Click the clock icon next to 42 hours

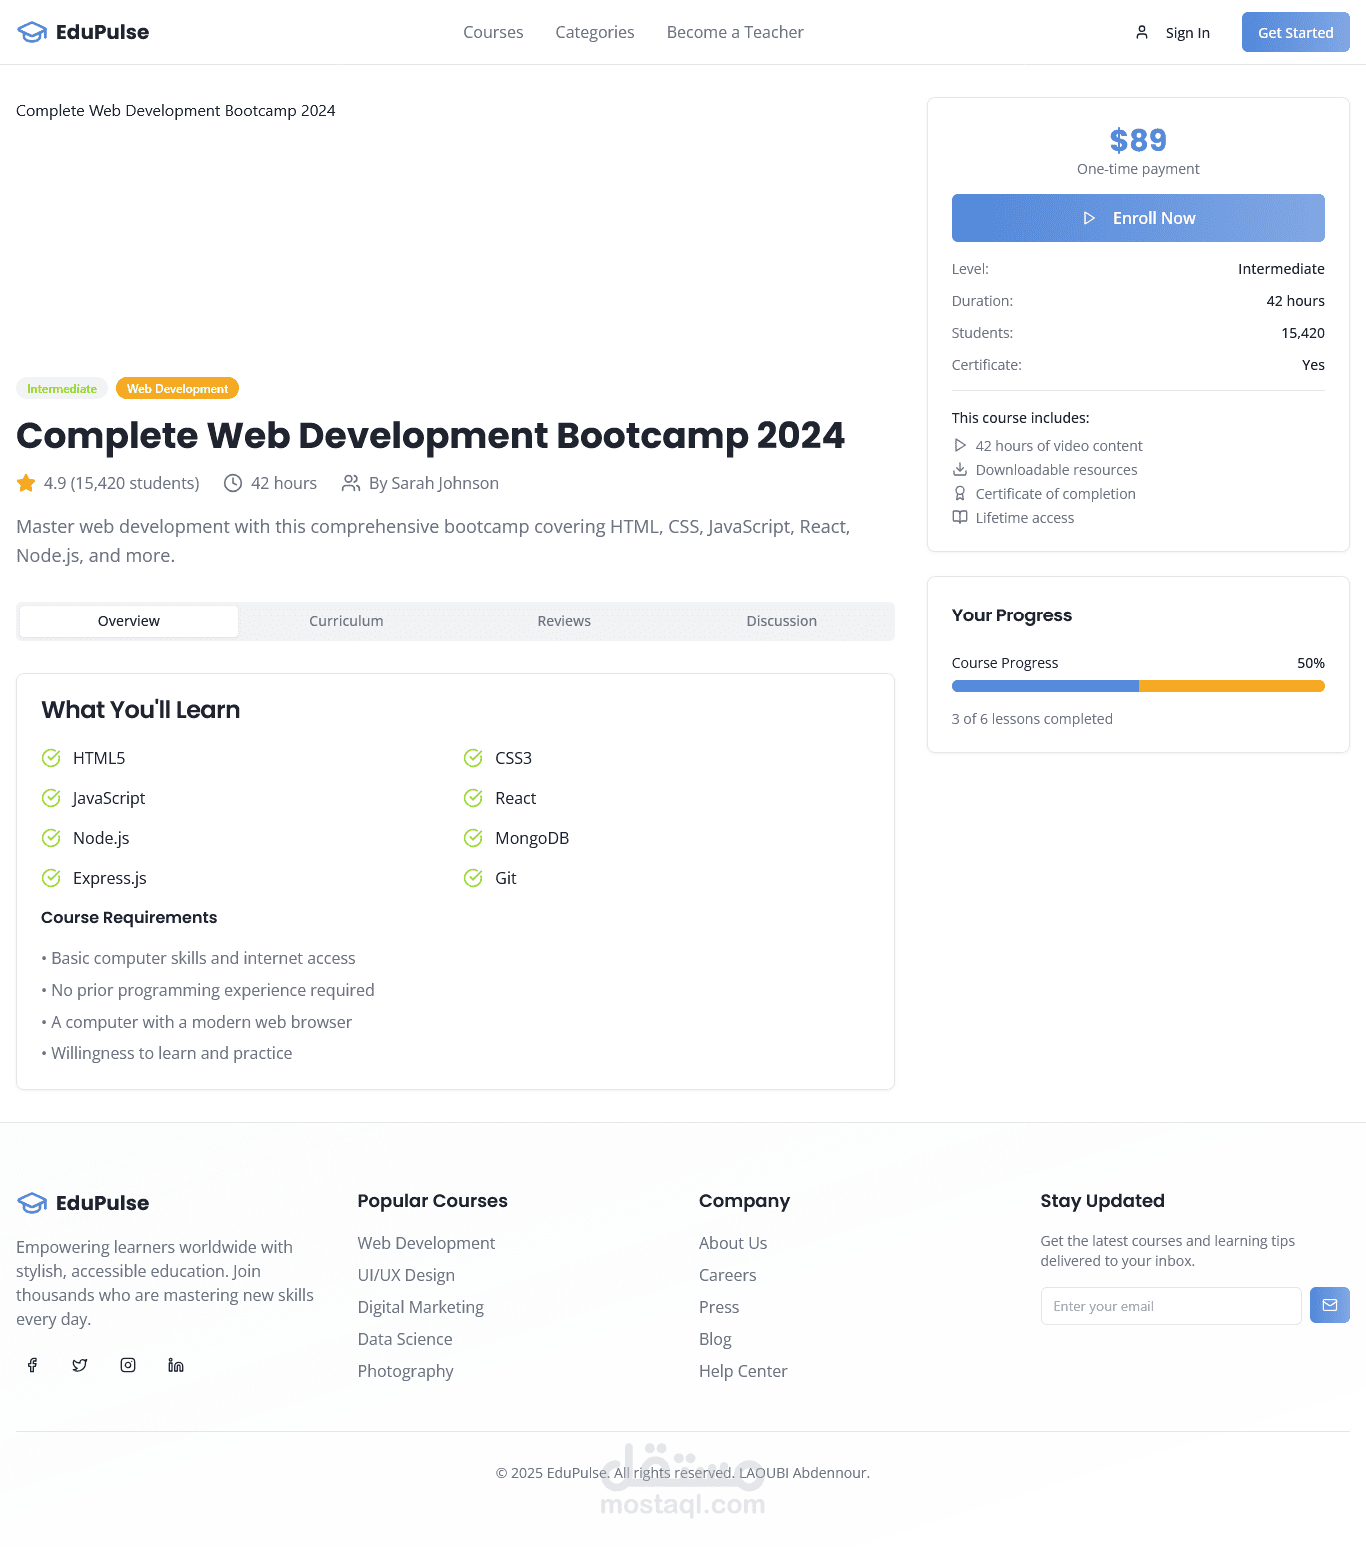[233, 483]
